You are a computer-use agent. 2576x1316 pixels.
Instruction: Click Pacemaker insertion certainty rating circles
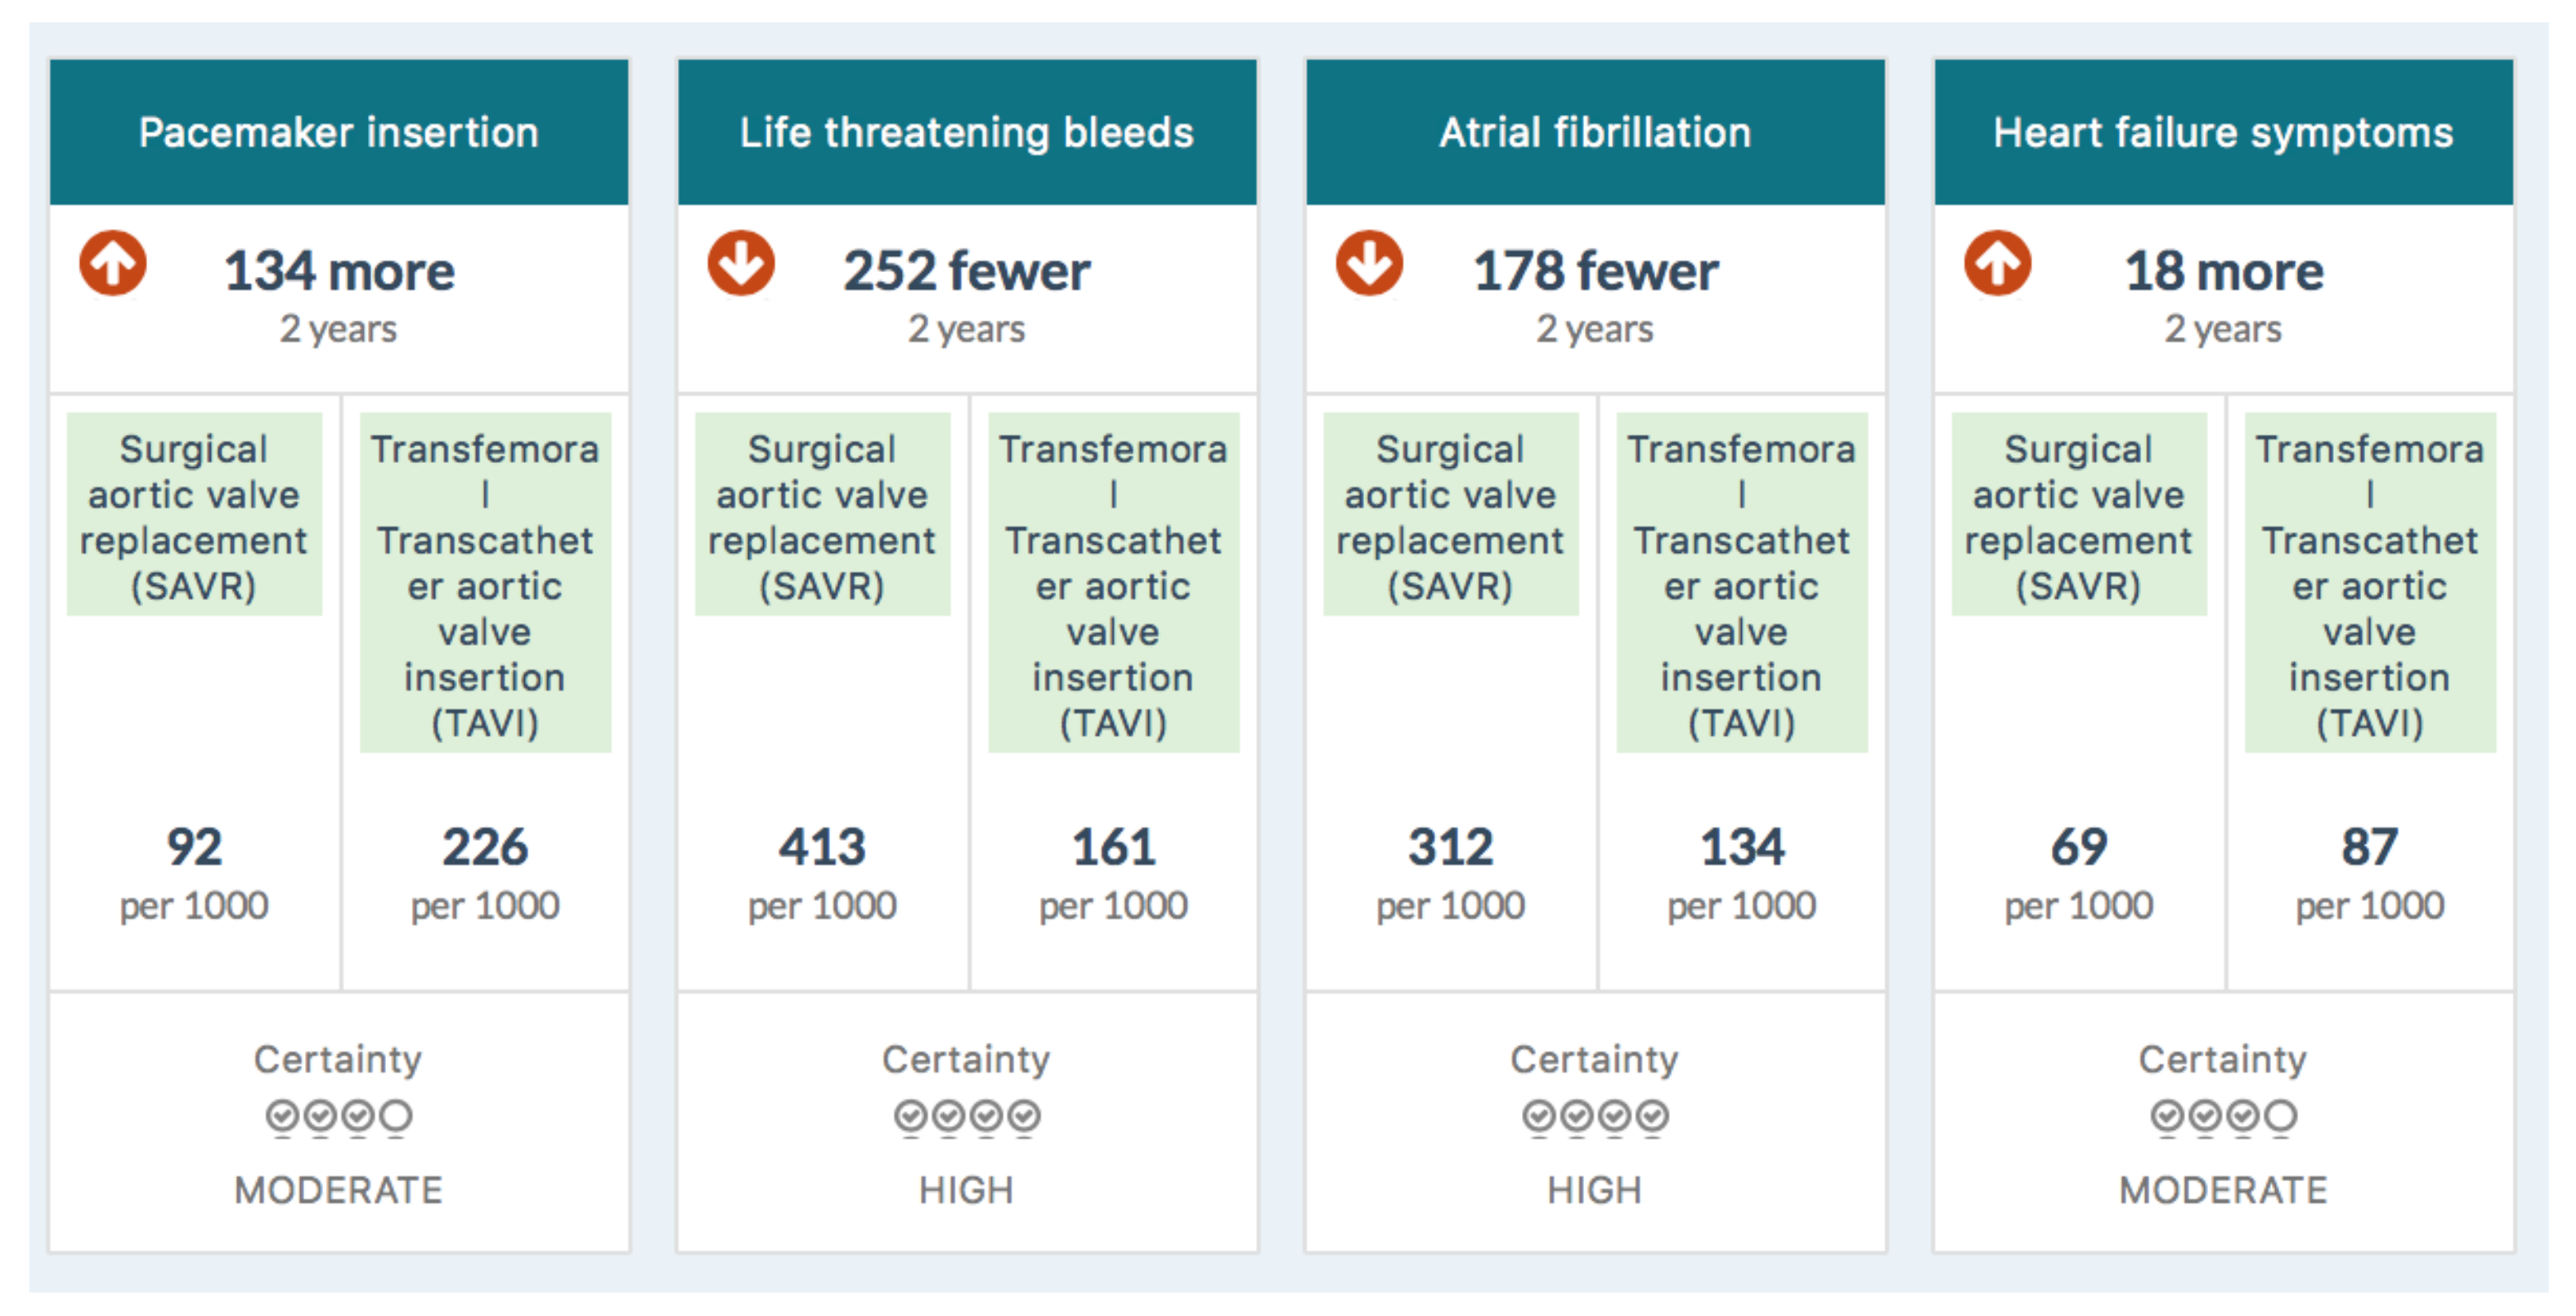[338, 1115]
